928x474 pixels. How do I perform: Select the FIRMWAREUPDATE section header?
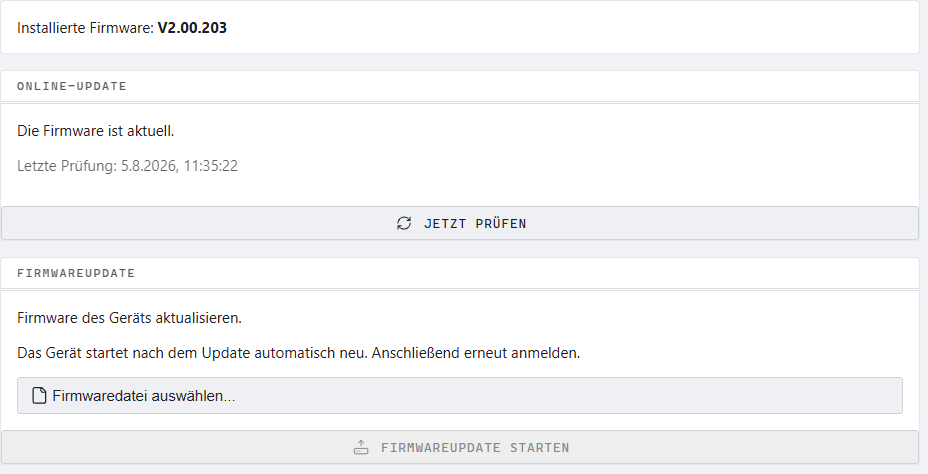76,273
